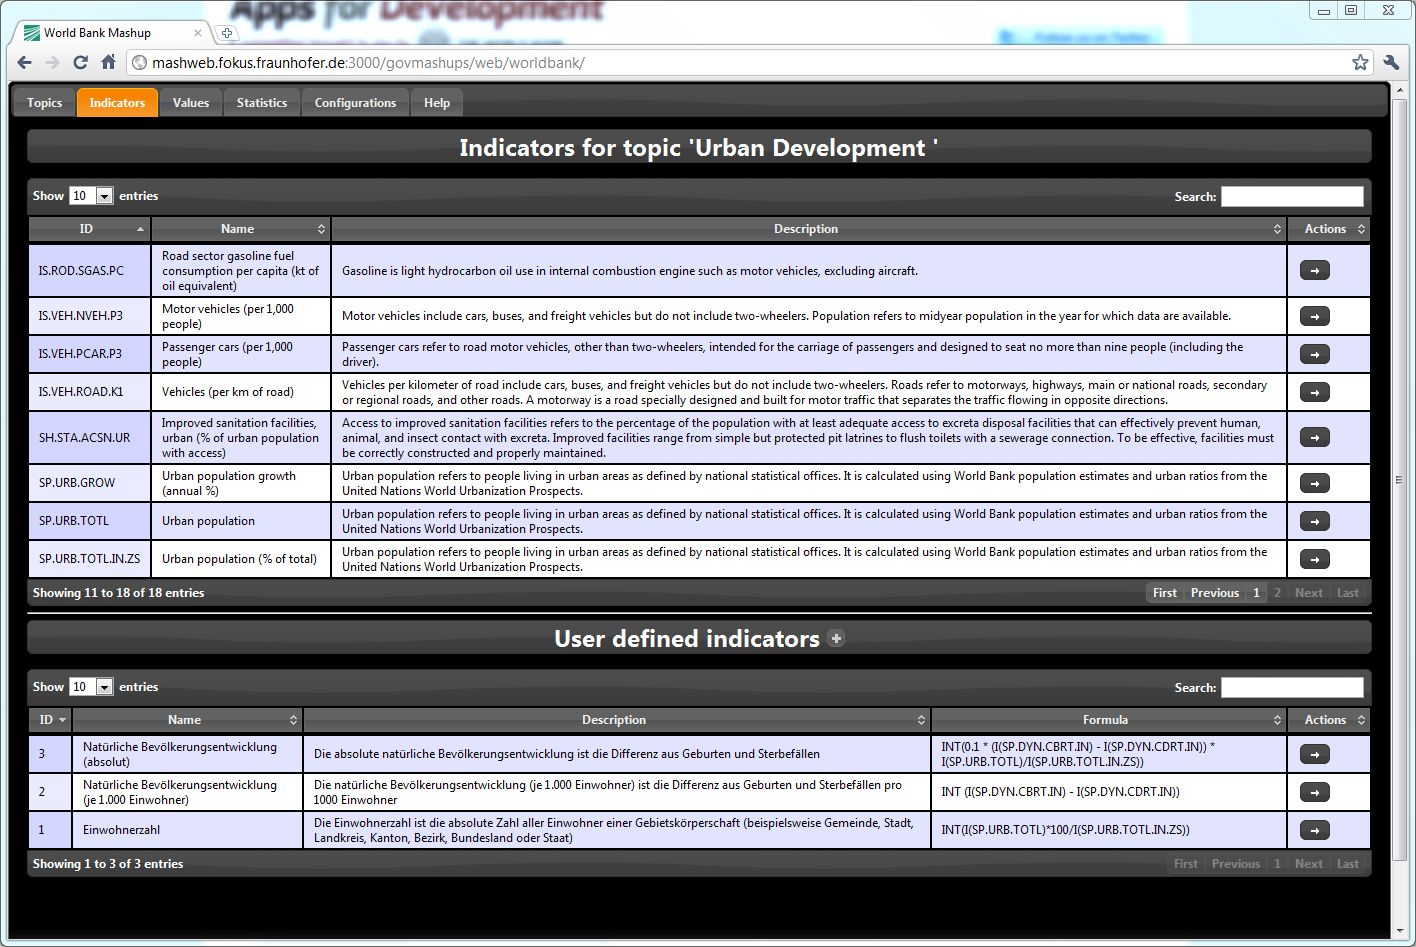
Task: Go to Previous page of topic indicators
Action: 1215,593
